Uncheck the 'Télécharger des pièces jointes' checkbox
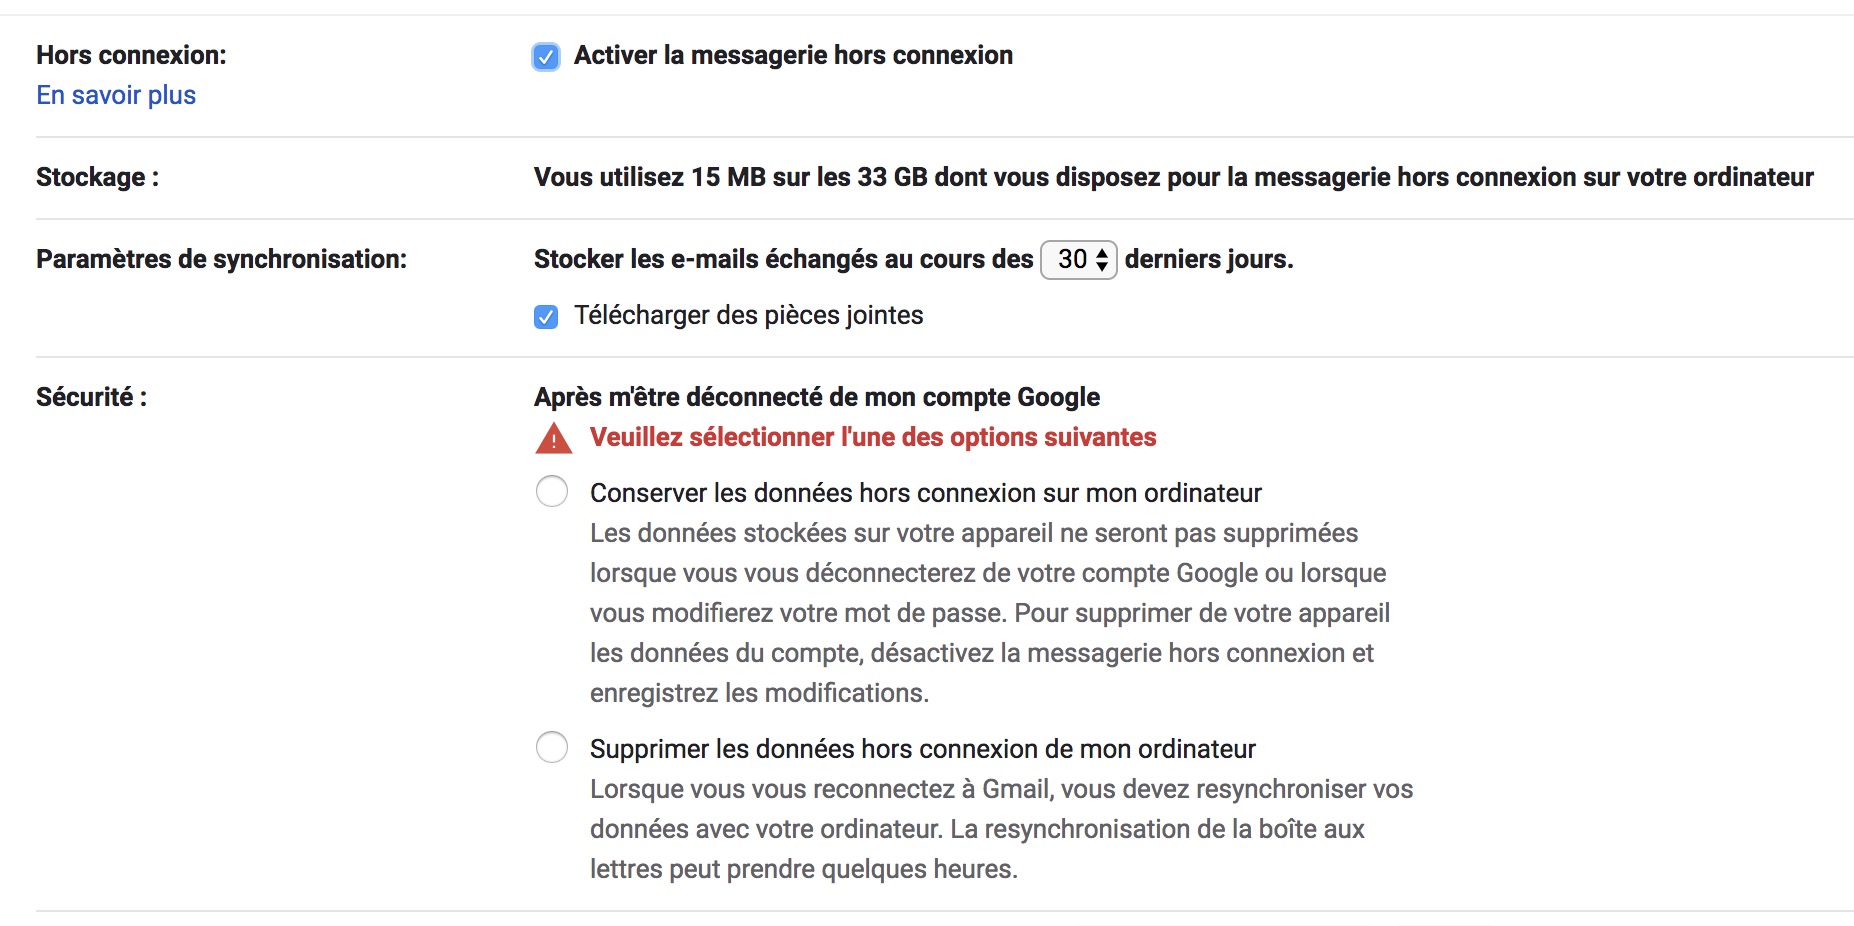The height and width of the screenshot is (926, 1854). (546, 317)
